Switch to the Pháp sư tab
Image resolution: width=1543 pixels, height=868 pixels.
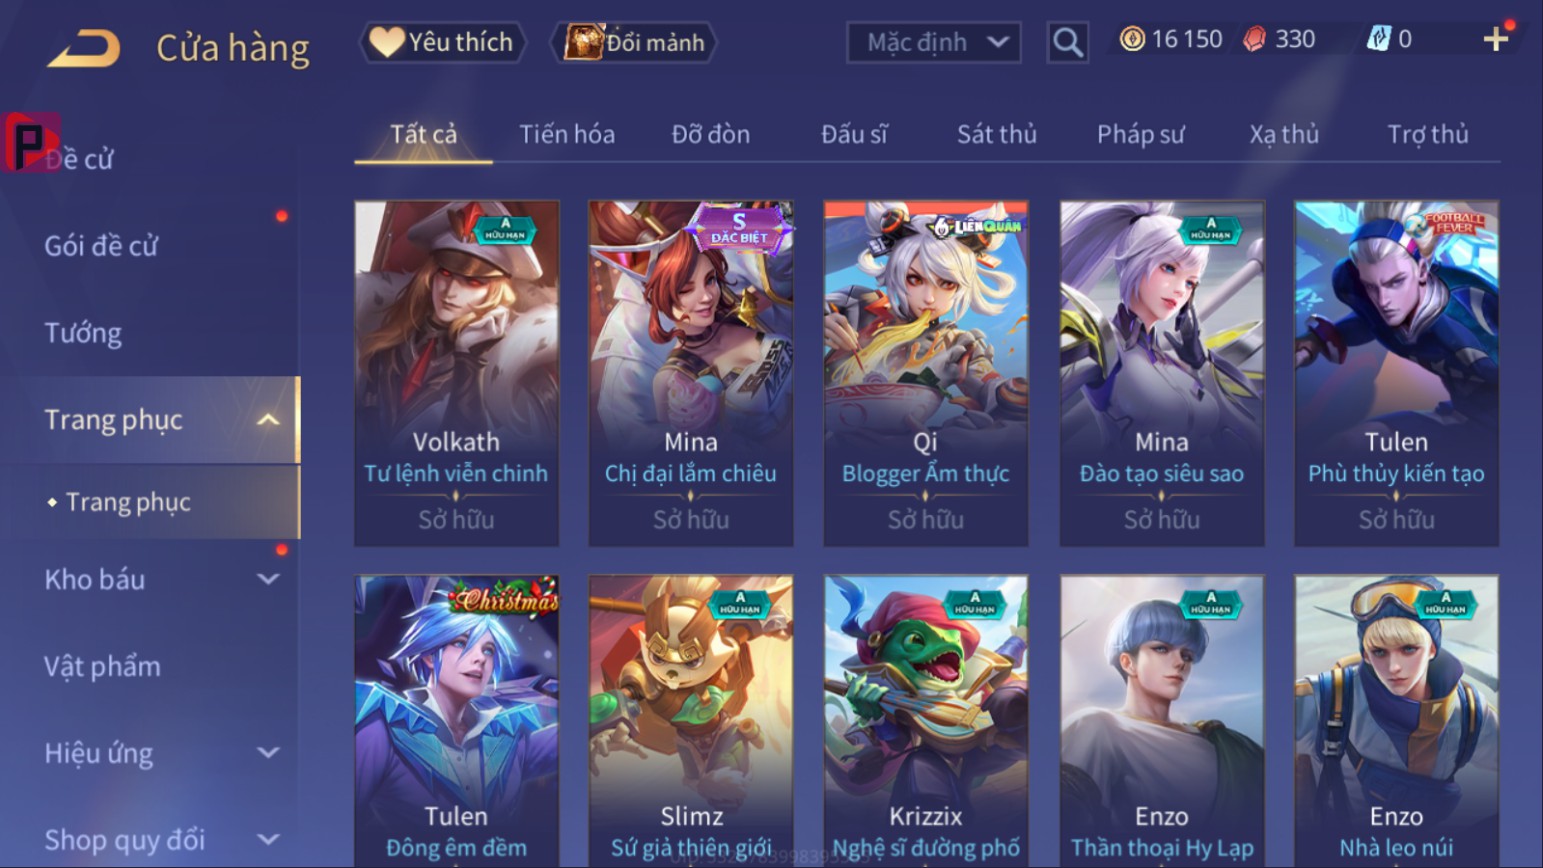click(x=1140, y=134)
